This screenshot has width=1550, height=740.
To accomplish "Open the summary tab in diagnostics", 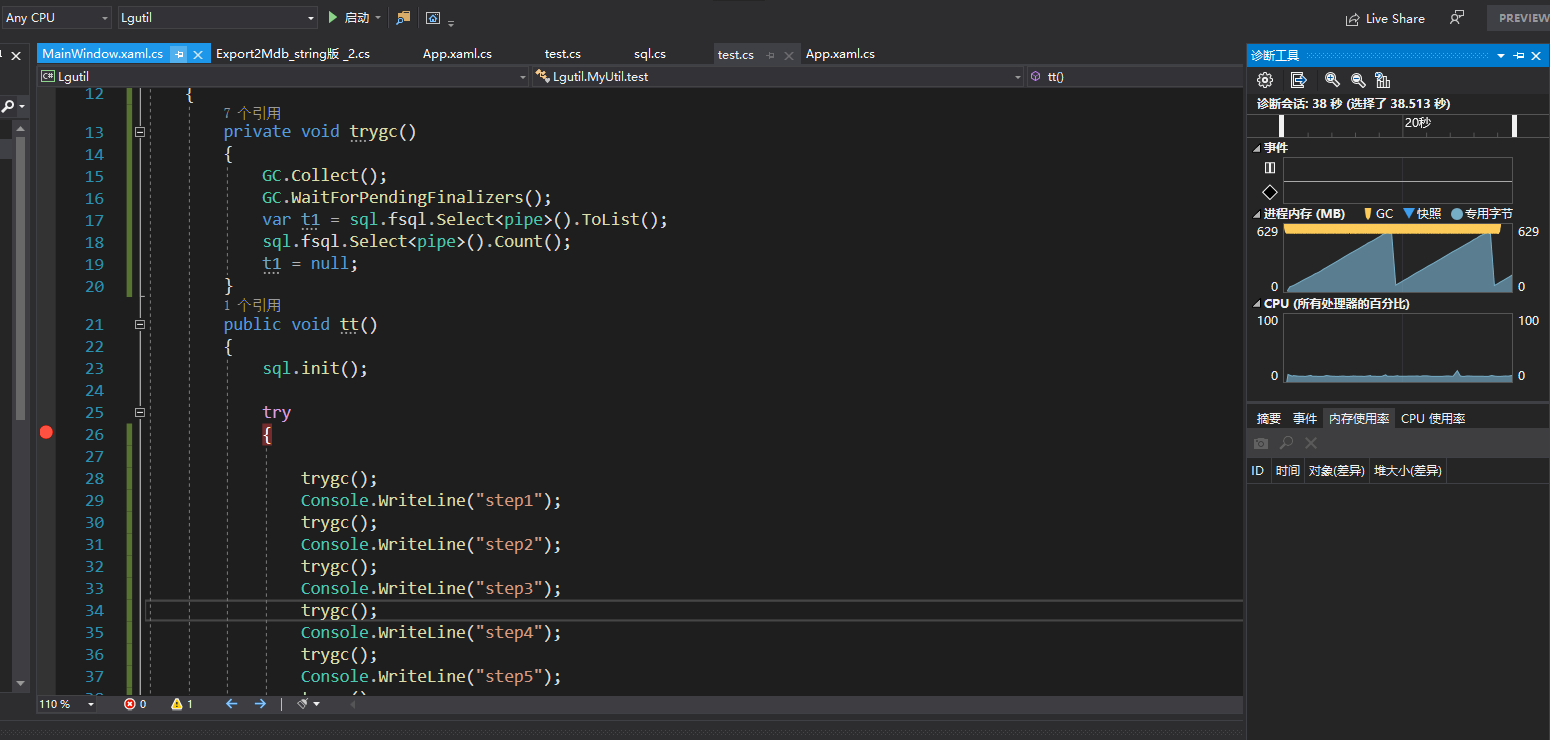I will tap(1269, 418).
